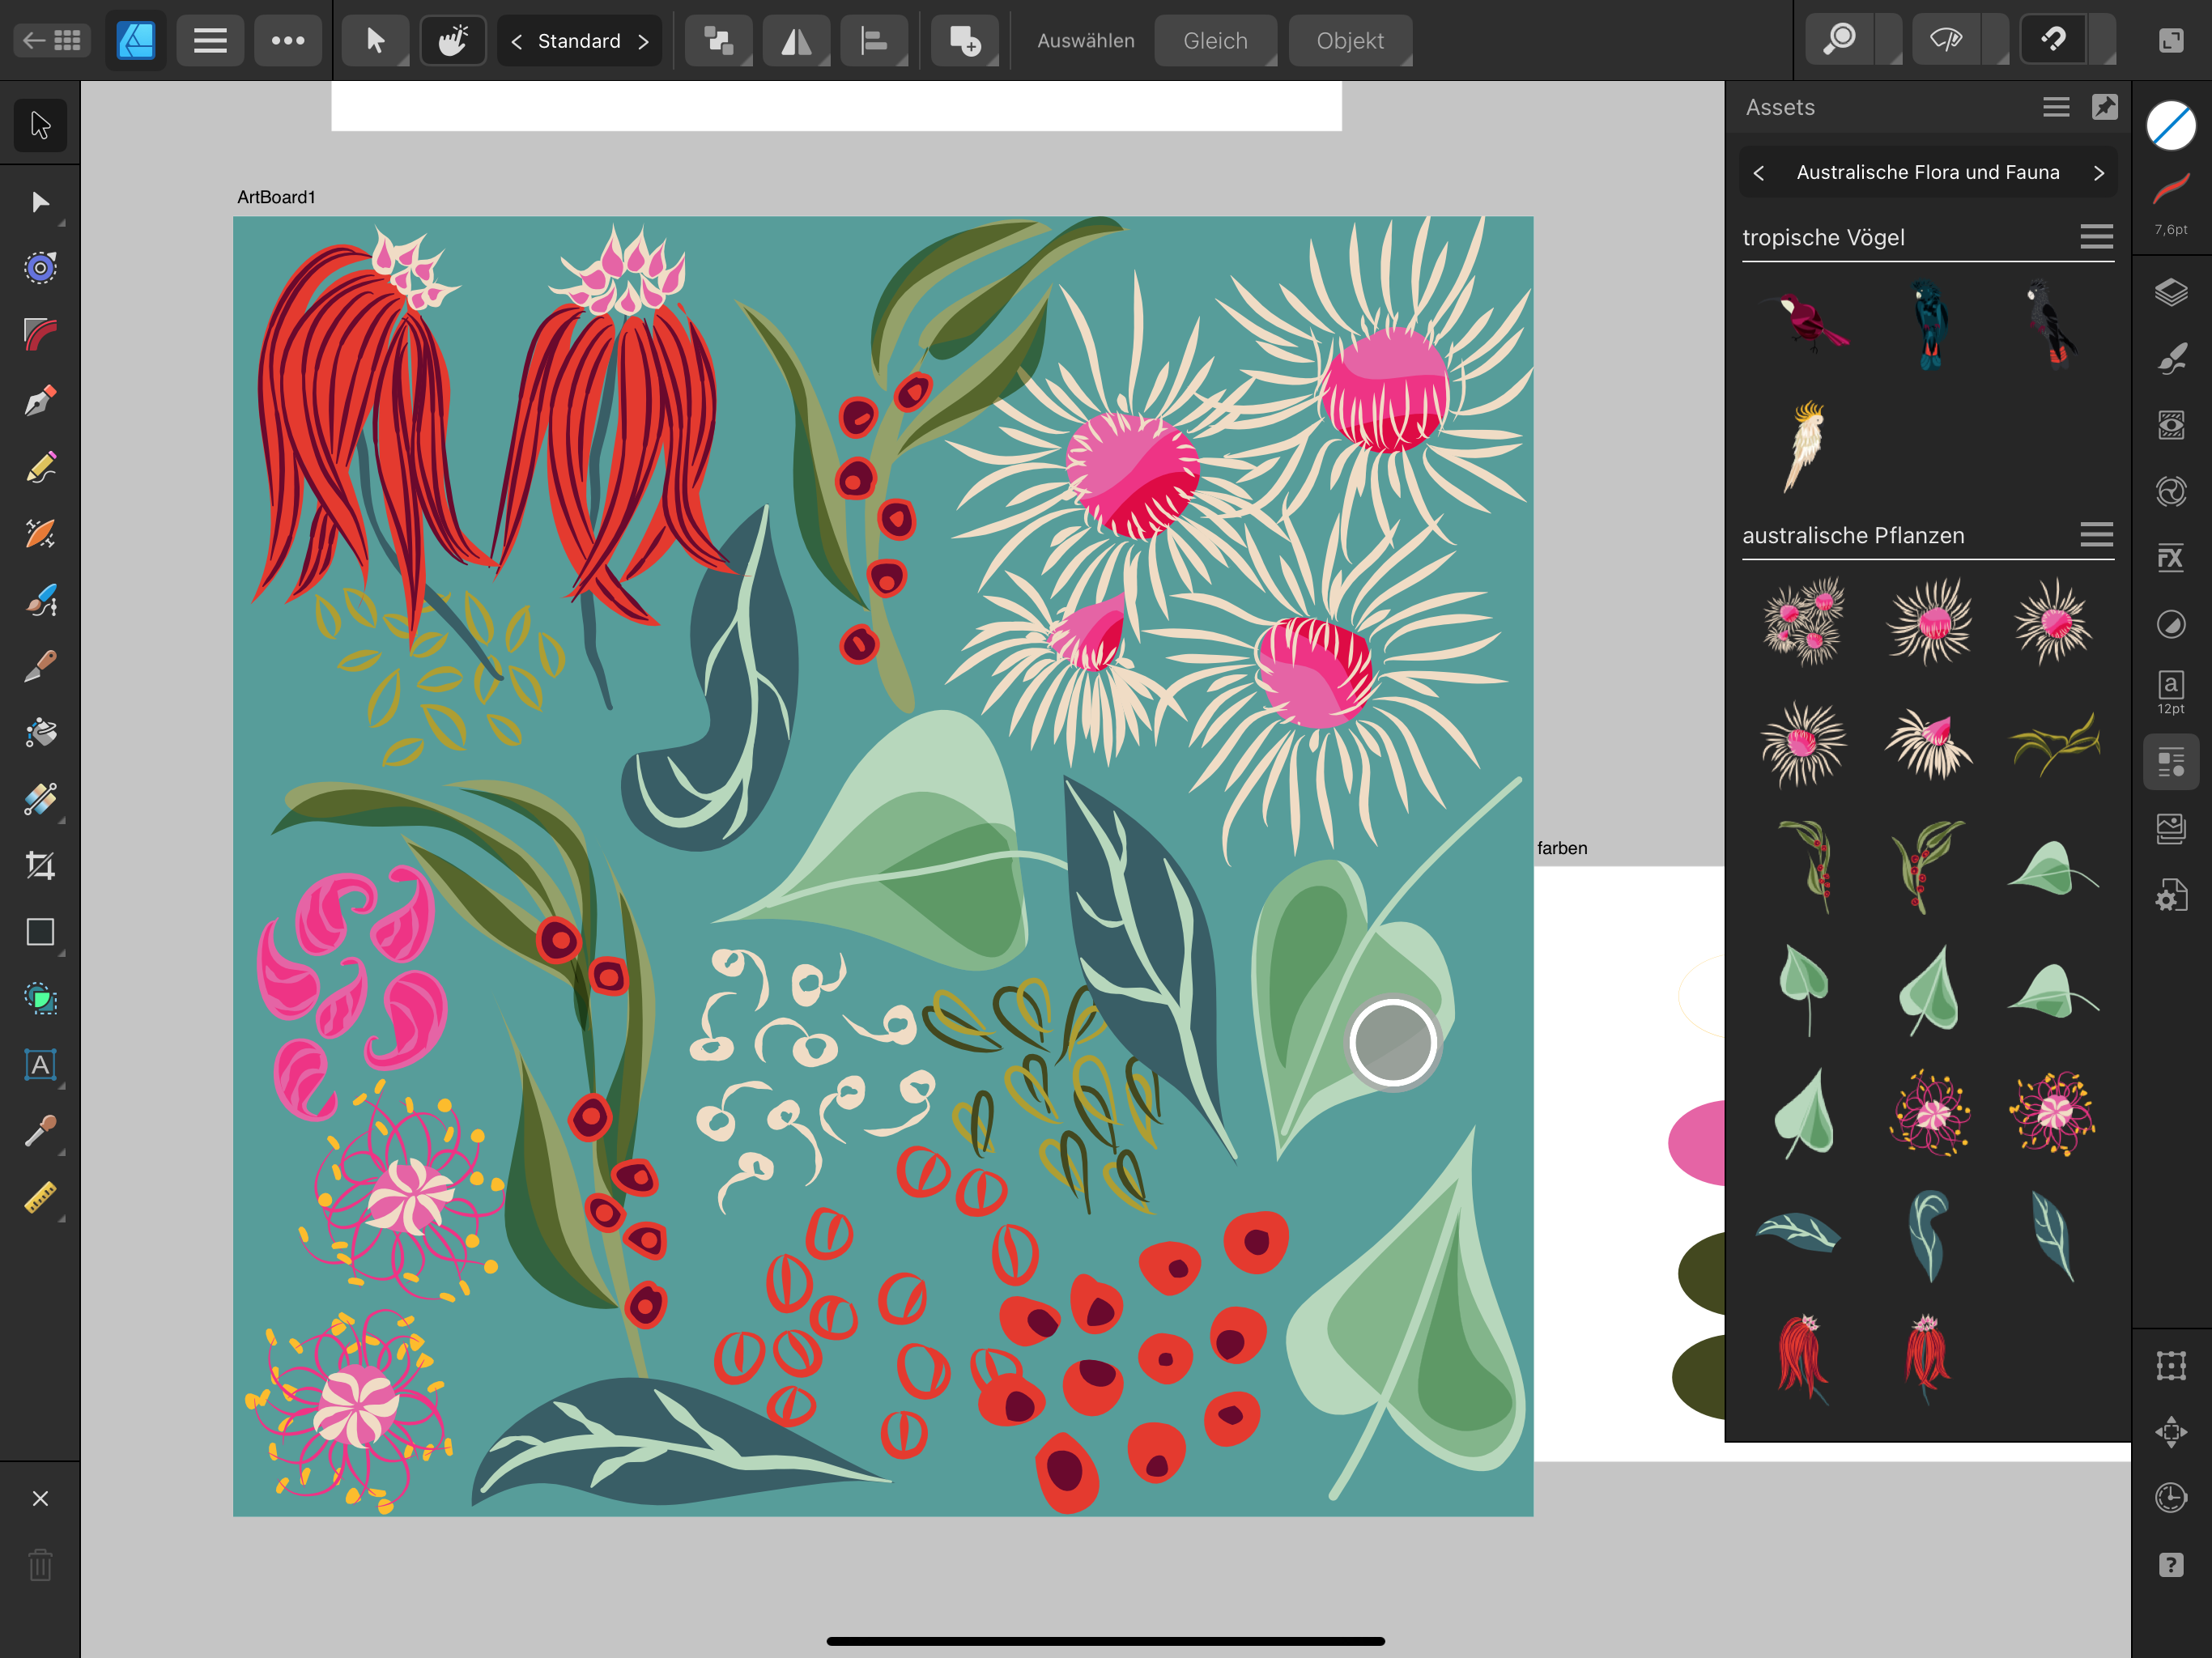This screenshot has height=1658, width=2212.
Task: Open the flip and mirror options
Action: [796, 40]
